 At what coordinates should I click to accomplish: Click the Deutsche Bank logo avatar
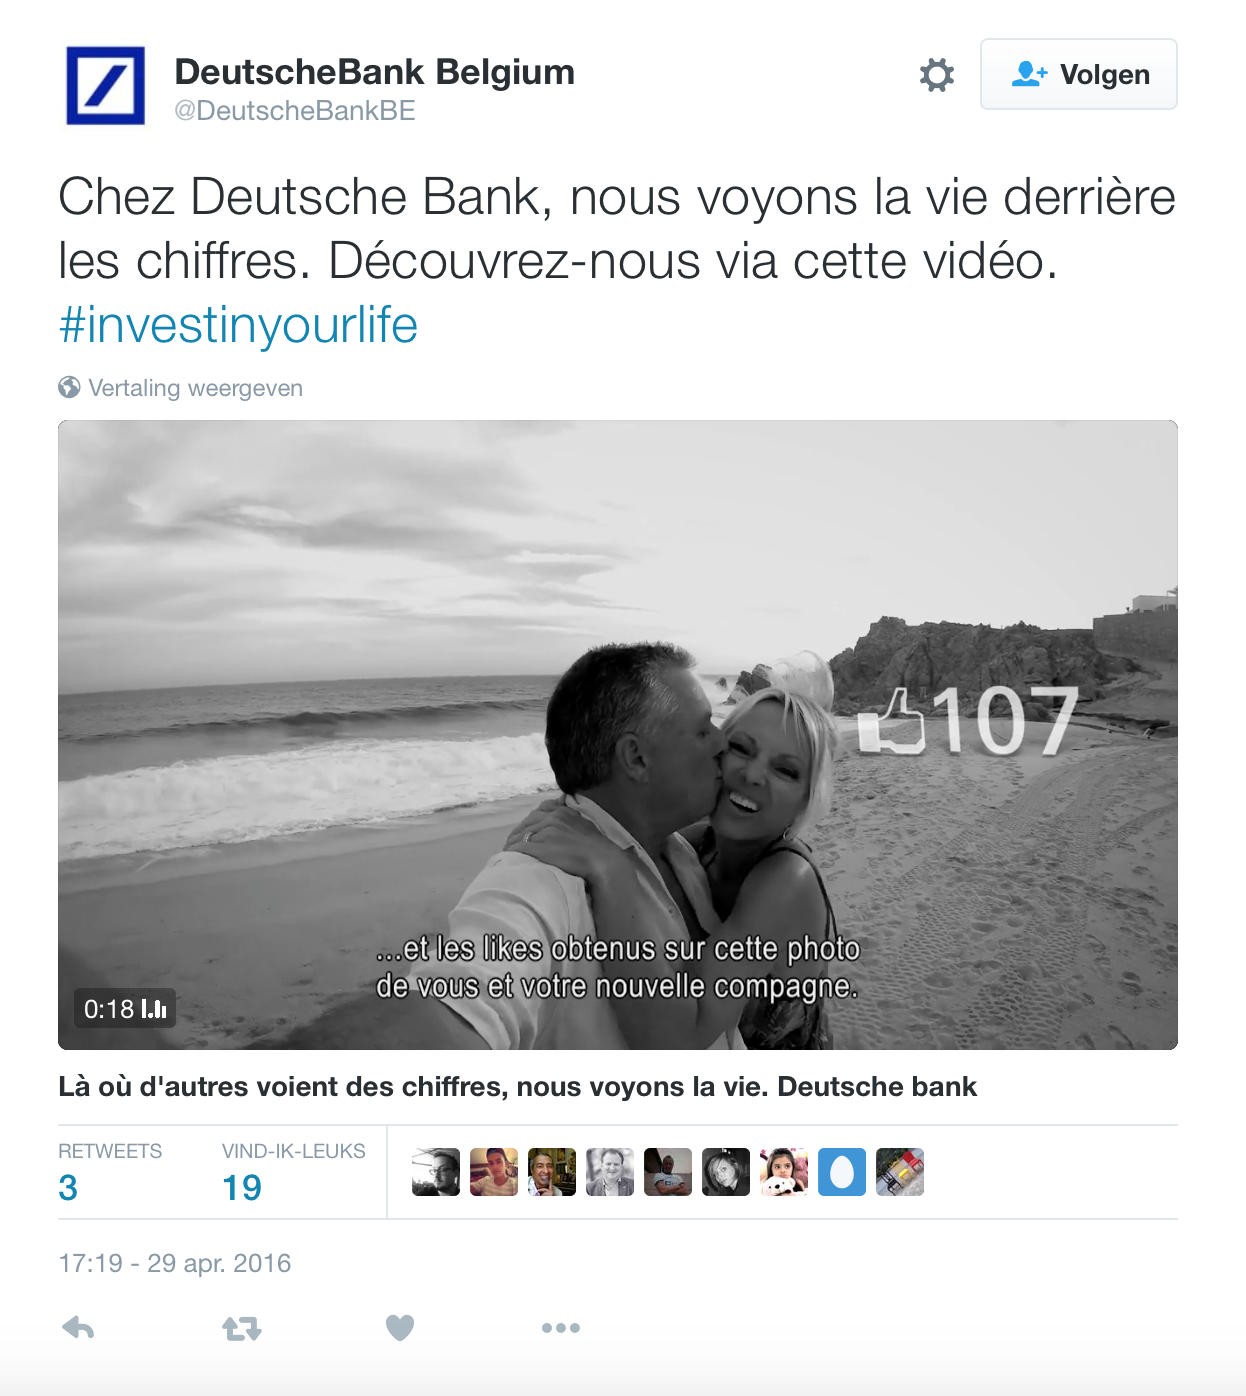(x=105, y=85)
